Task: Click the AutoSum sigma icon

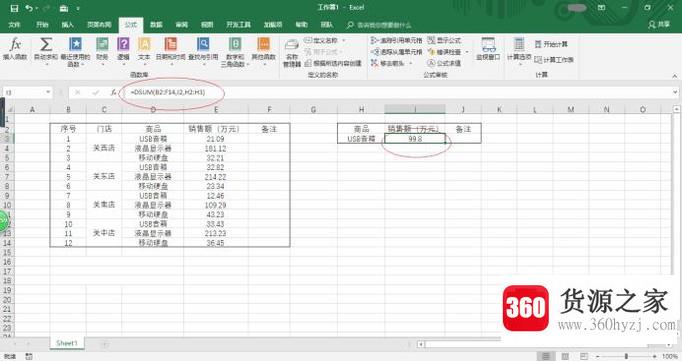Action: (x=46, y=44)
